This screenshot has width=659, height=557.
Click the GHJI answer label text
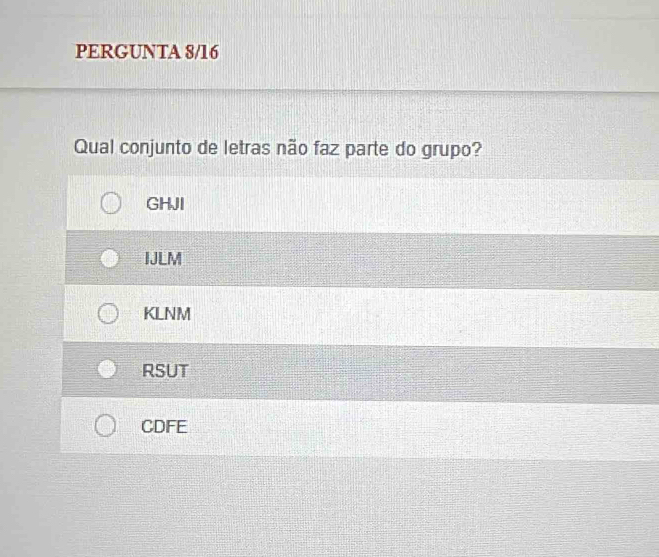pyautogui.click(x=166, y=204)
